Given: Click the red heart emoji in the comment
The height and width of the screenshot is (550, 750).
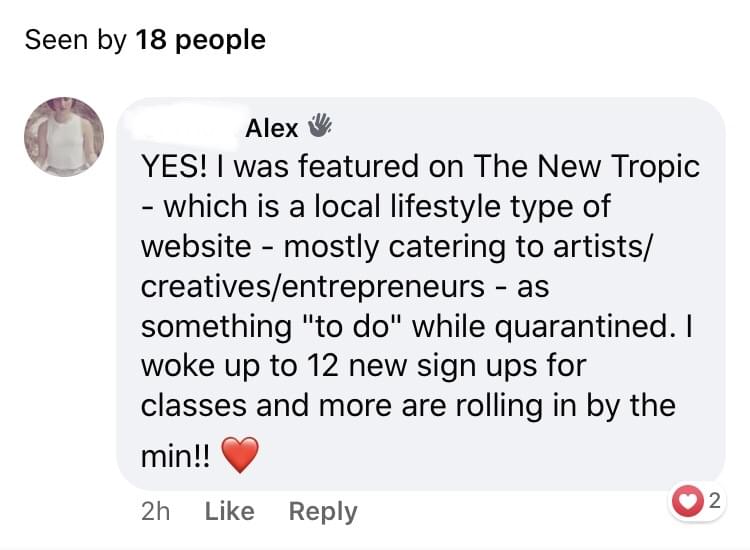Looking at the screenshot, I should click(239, 457).
